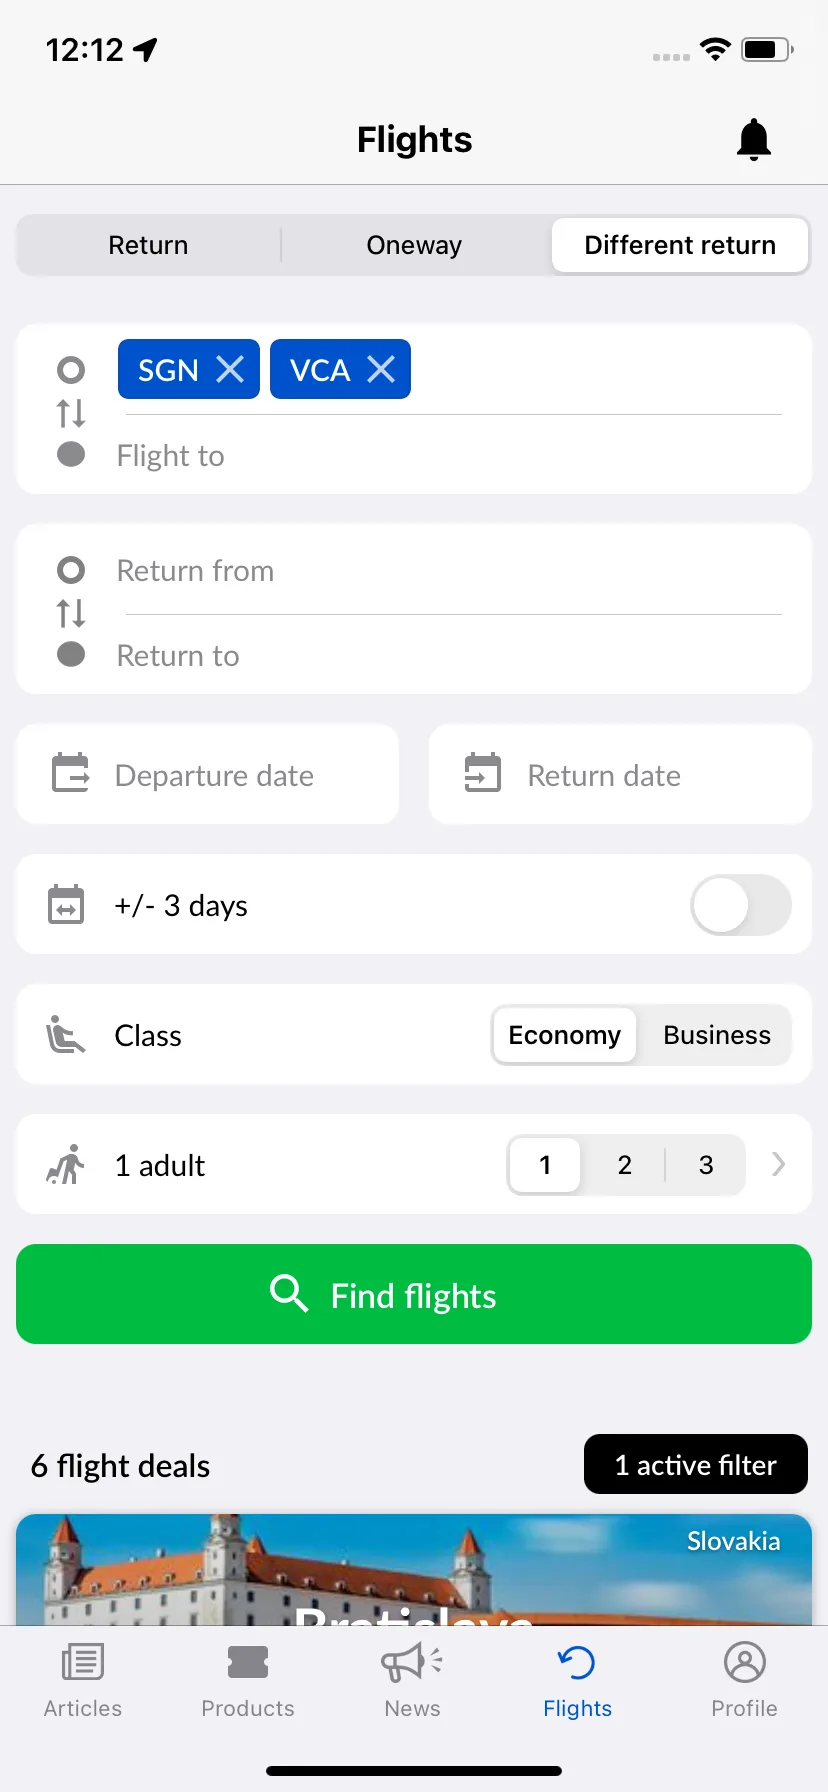Swap departure and destination arrows icon

[x=71, y=412]
